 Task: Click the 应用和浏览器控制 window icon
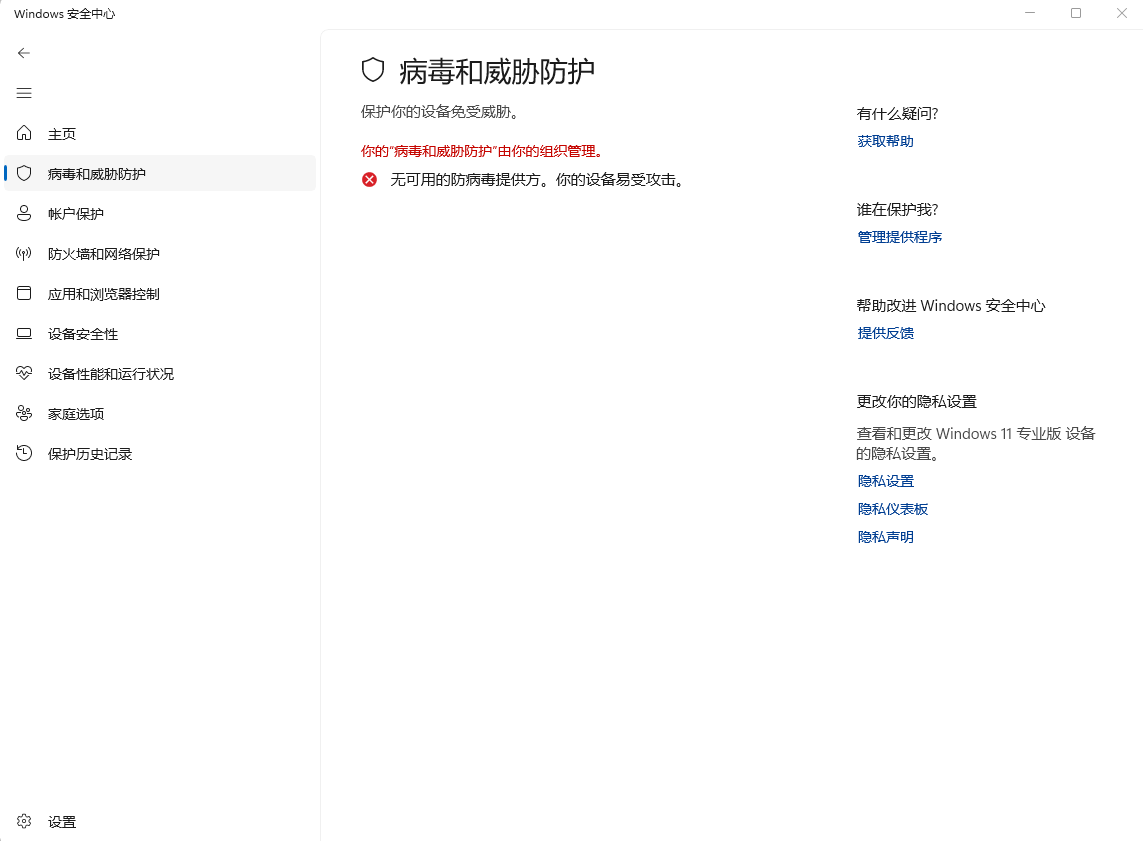tap(24, 293)
